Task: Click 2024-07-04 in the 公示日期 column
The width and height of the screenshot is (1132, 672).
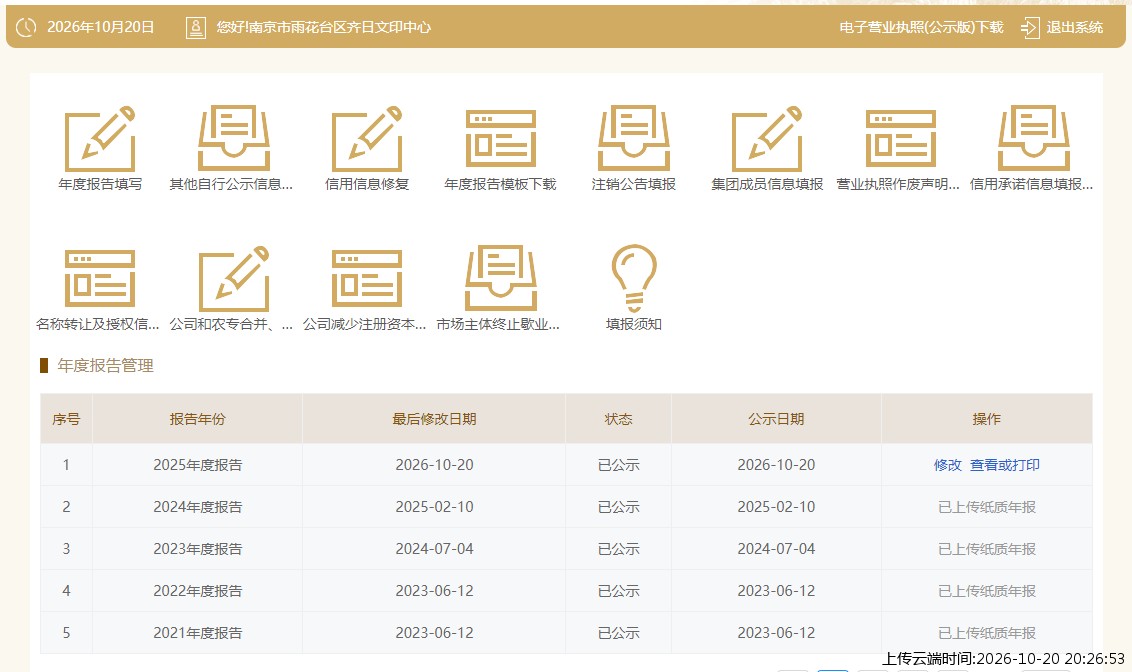Action: [x=776, y=549]
